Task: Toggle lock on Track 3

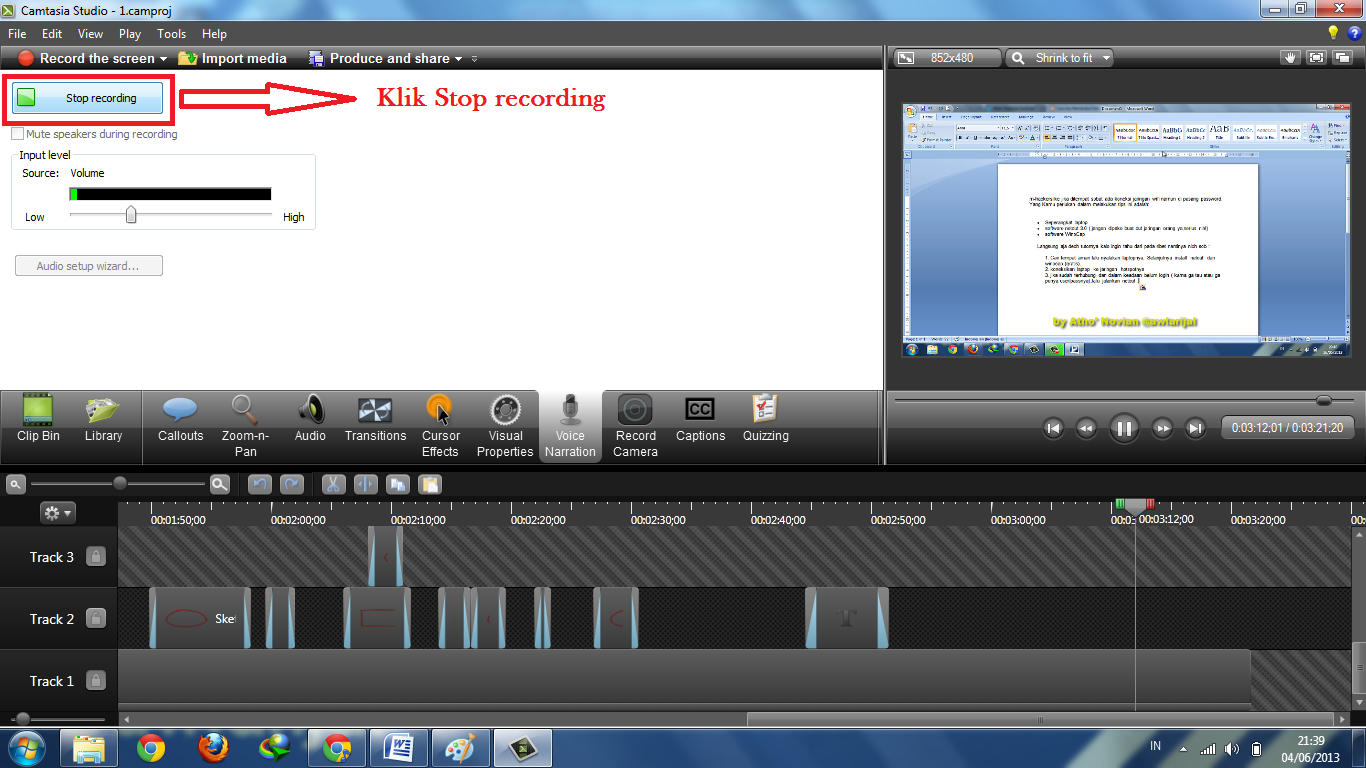Action: [x=96, y=556]
